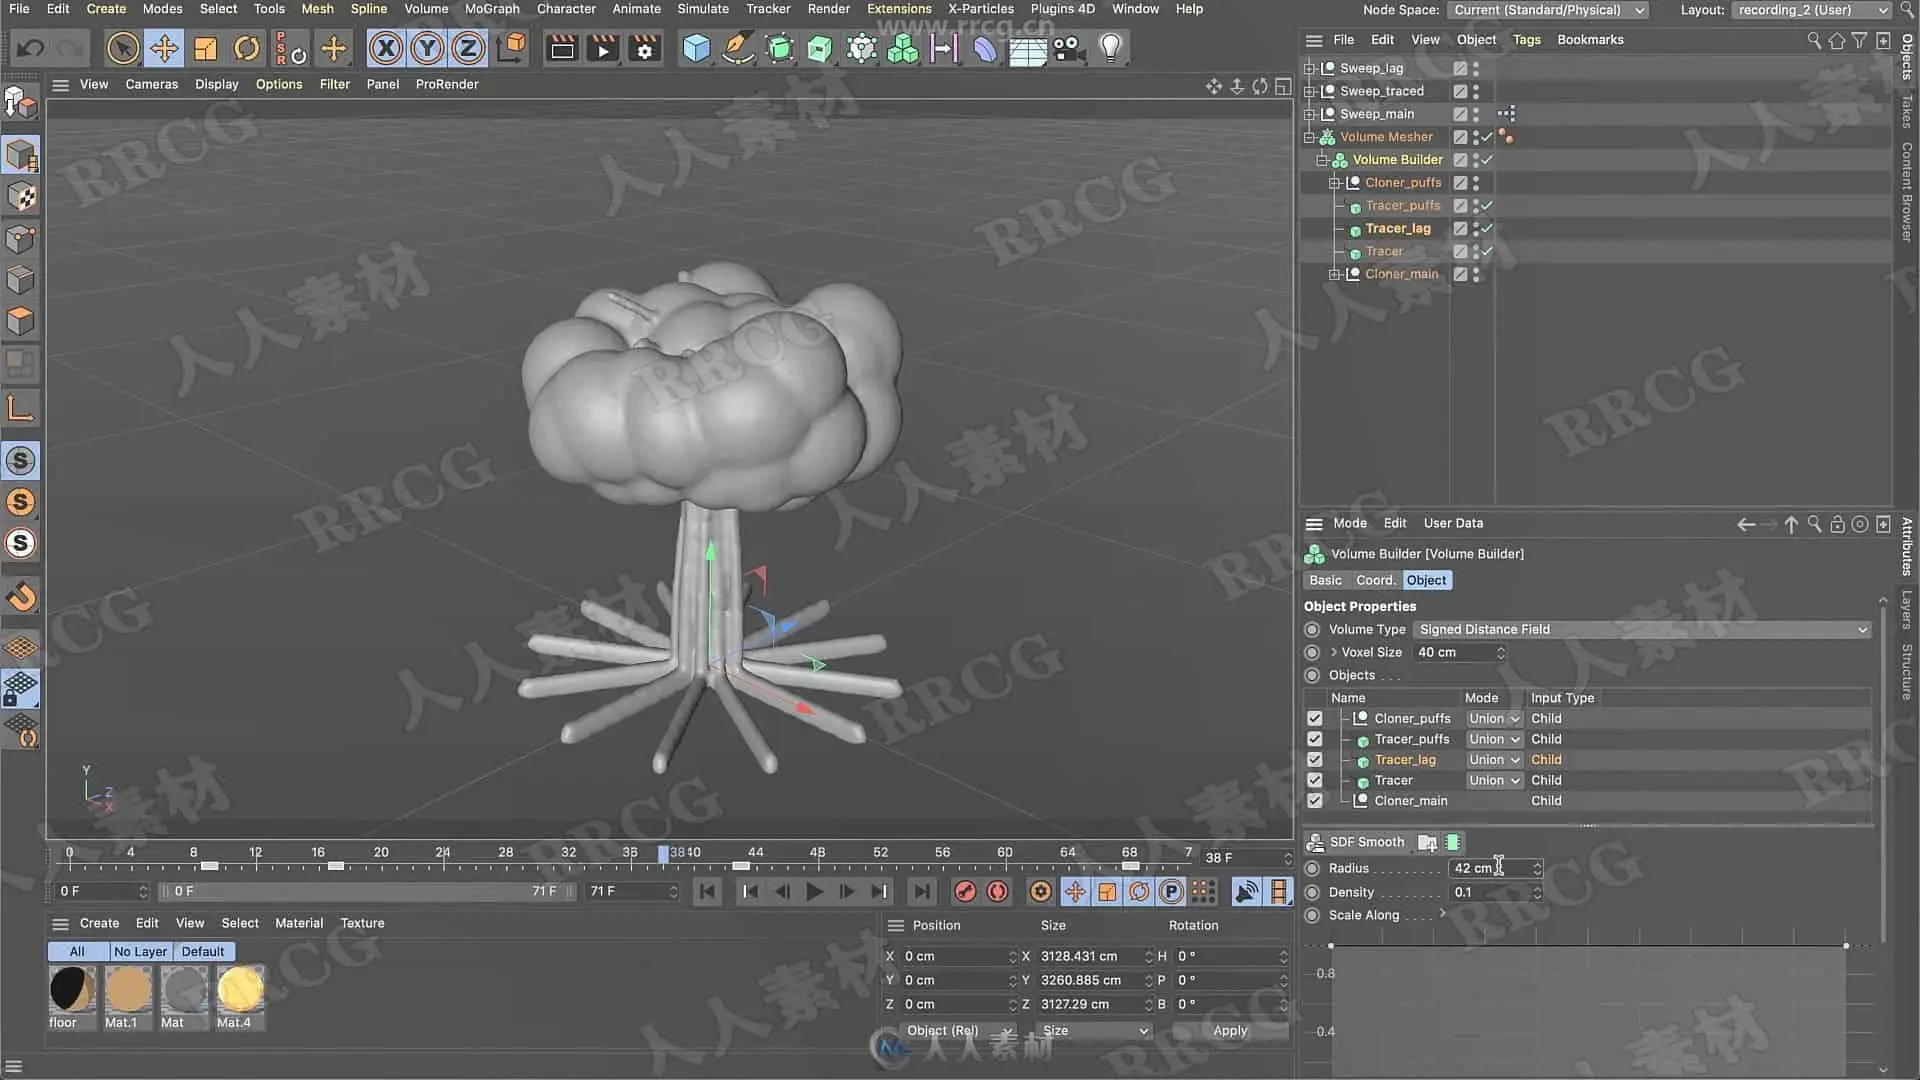Select the No Layer filter

[140, 951]
